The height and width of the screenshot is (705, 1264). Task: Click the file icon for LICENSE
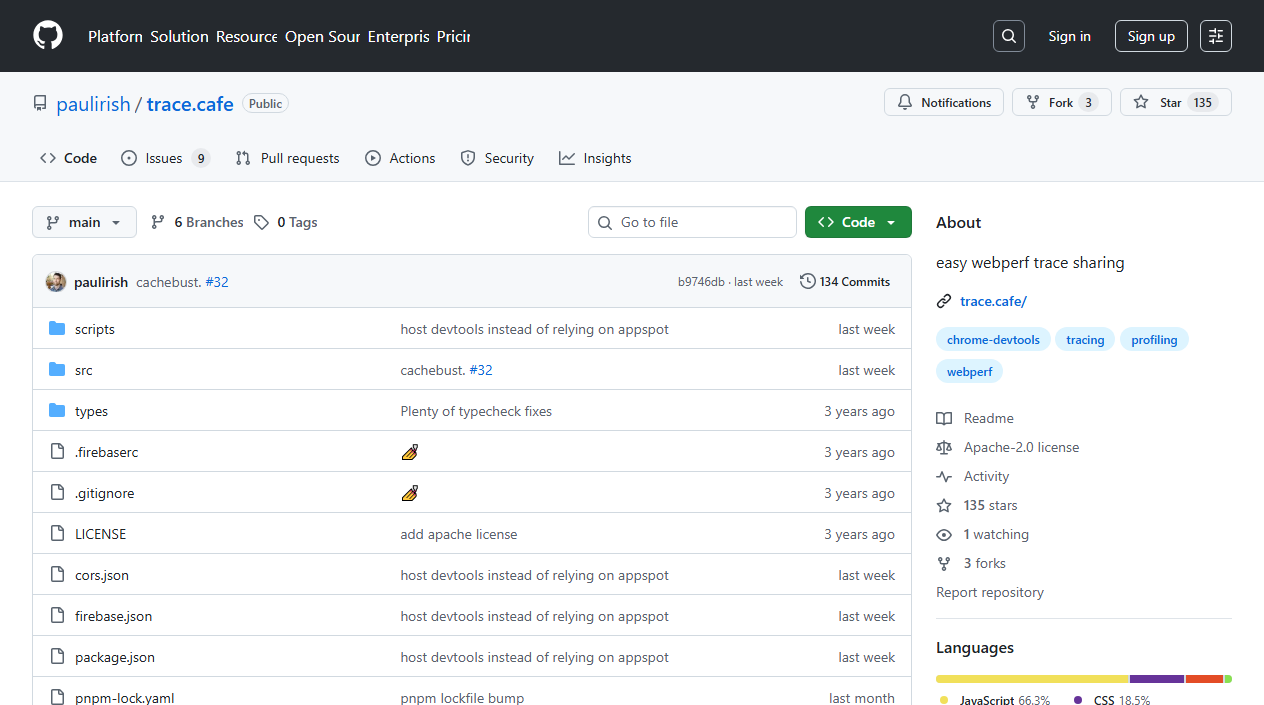pos(57,534)
